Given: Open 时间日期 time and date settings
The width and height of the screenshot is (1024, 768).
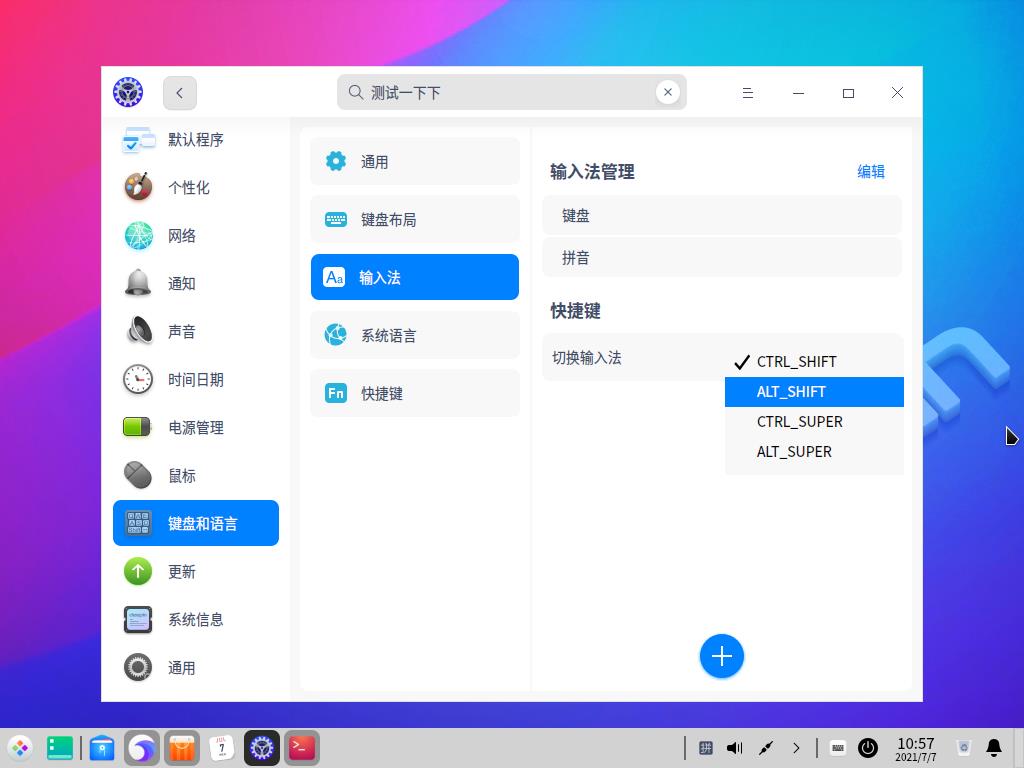Looking at the screenshot, I should (195, 379).
